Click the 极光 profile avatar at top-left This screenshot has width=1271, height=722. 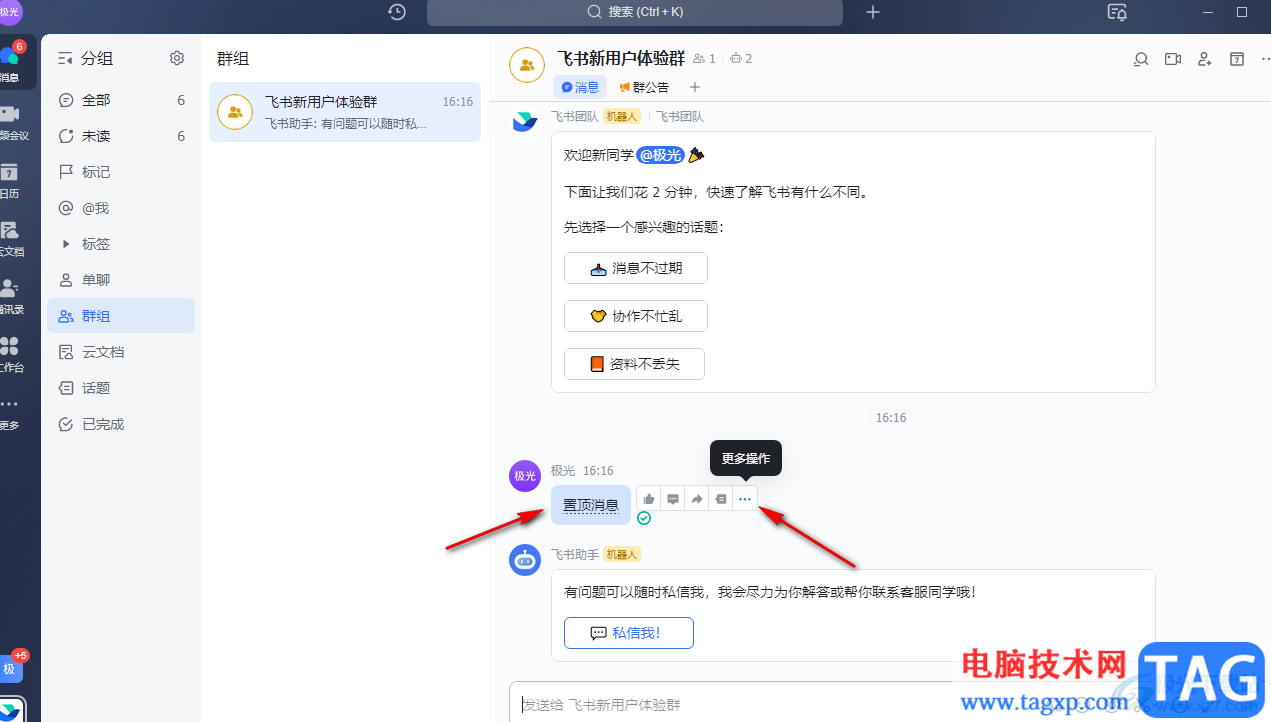(x=11, y=11)
